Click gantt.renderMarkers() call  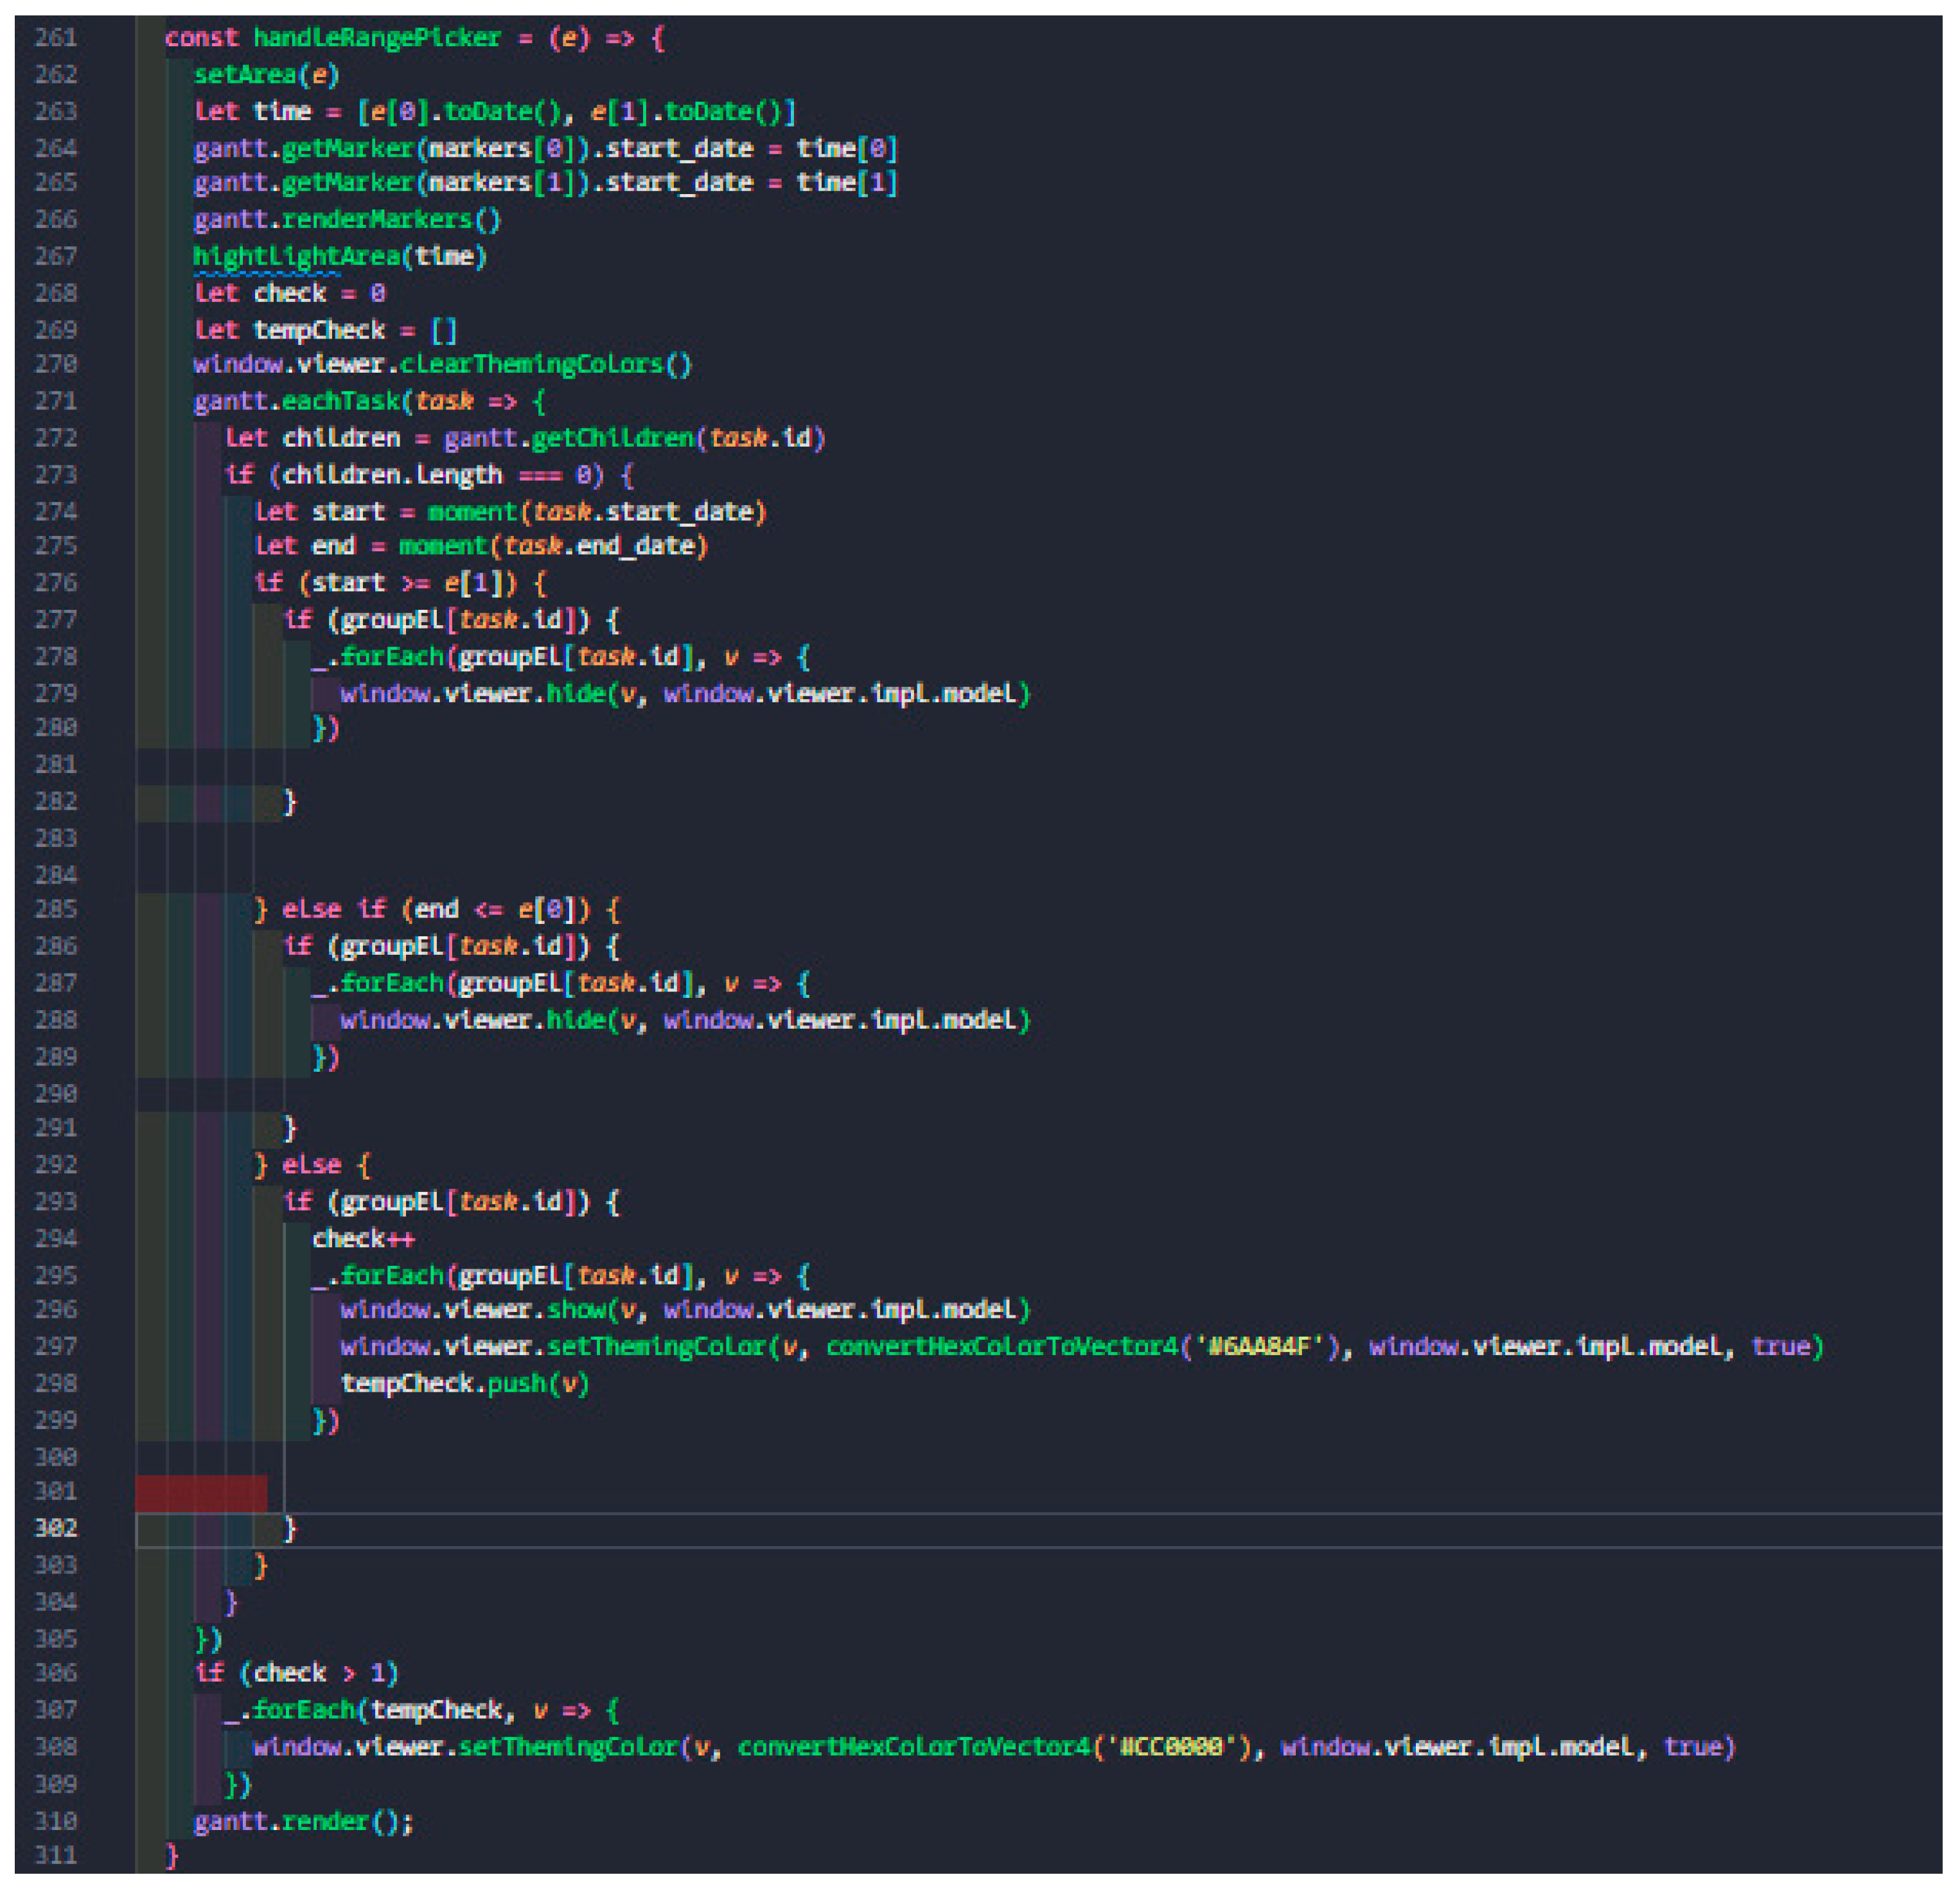tap(346, 219)
